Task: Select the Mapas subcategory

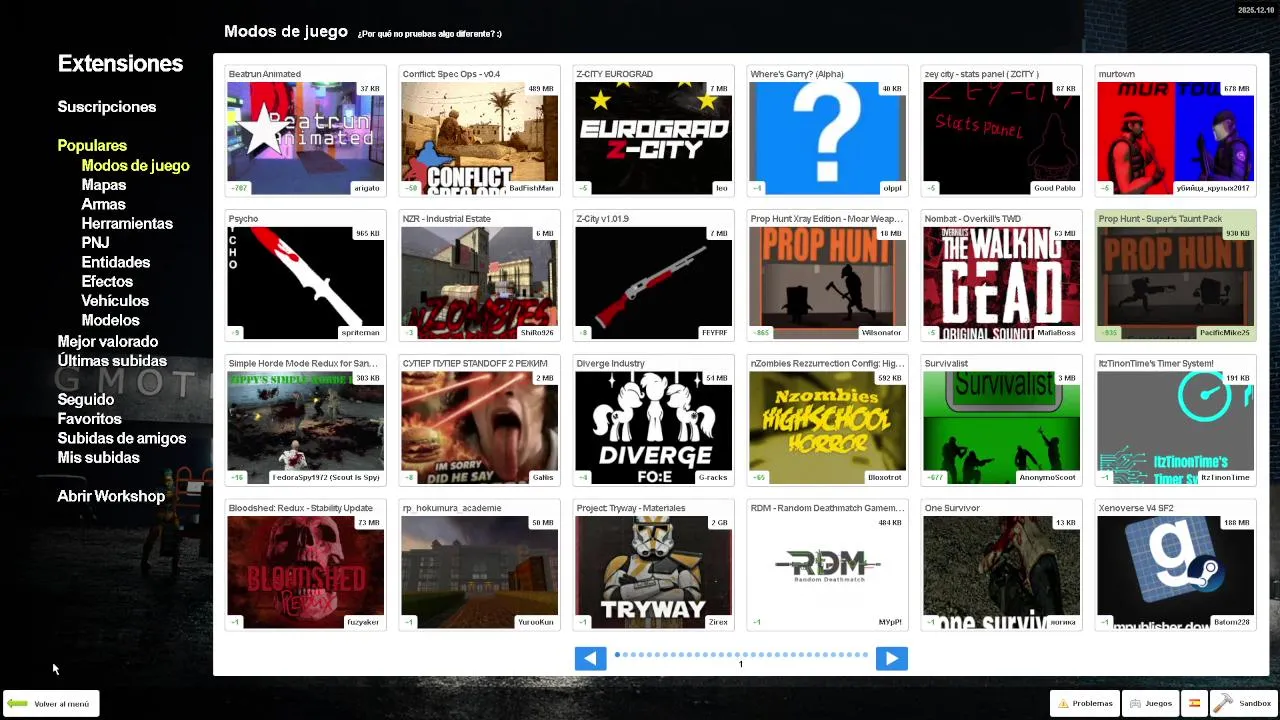Action: tap(104, 185)
